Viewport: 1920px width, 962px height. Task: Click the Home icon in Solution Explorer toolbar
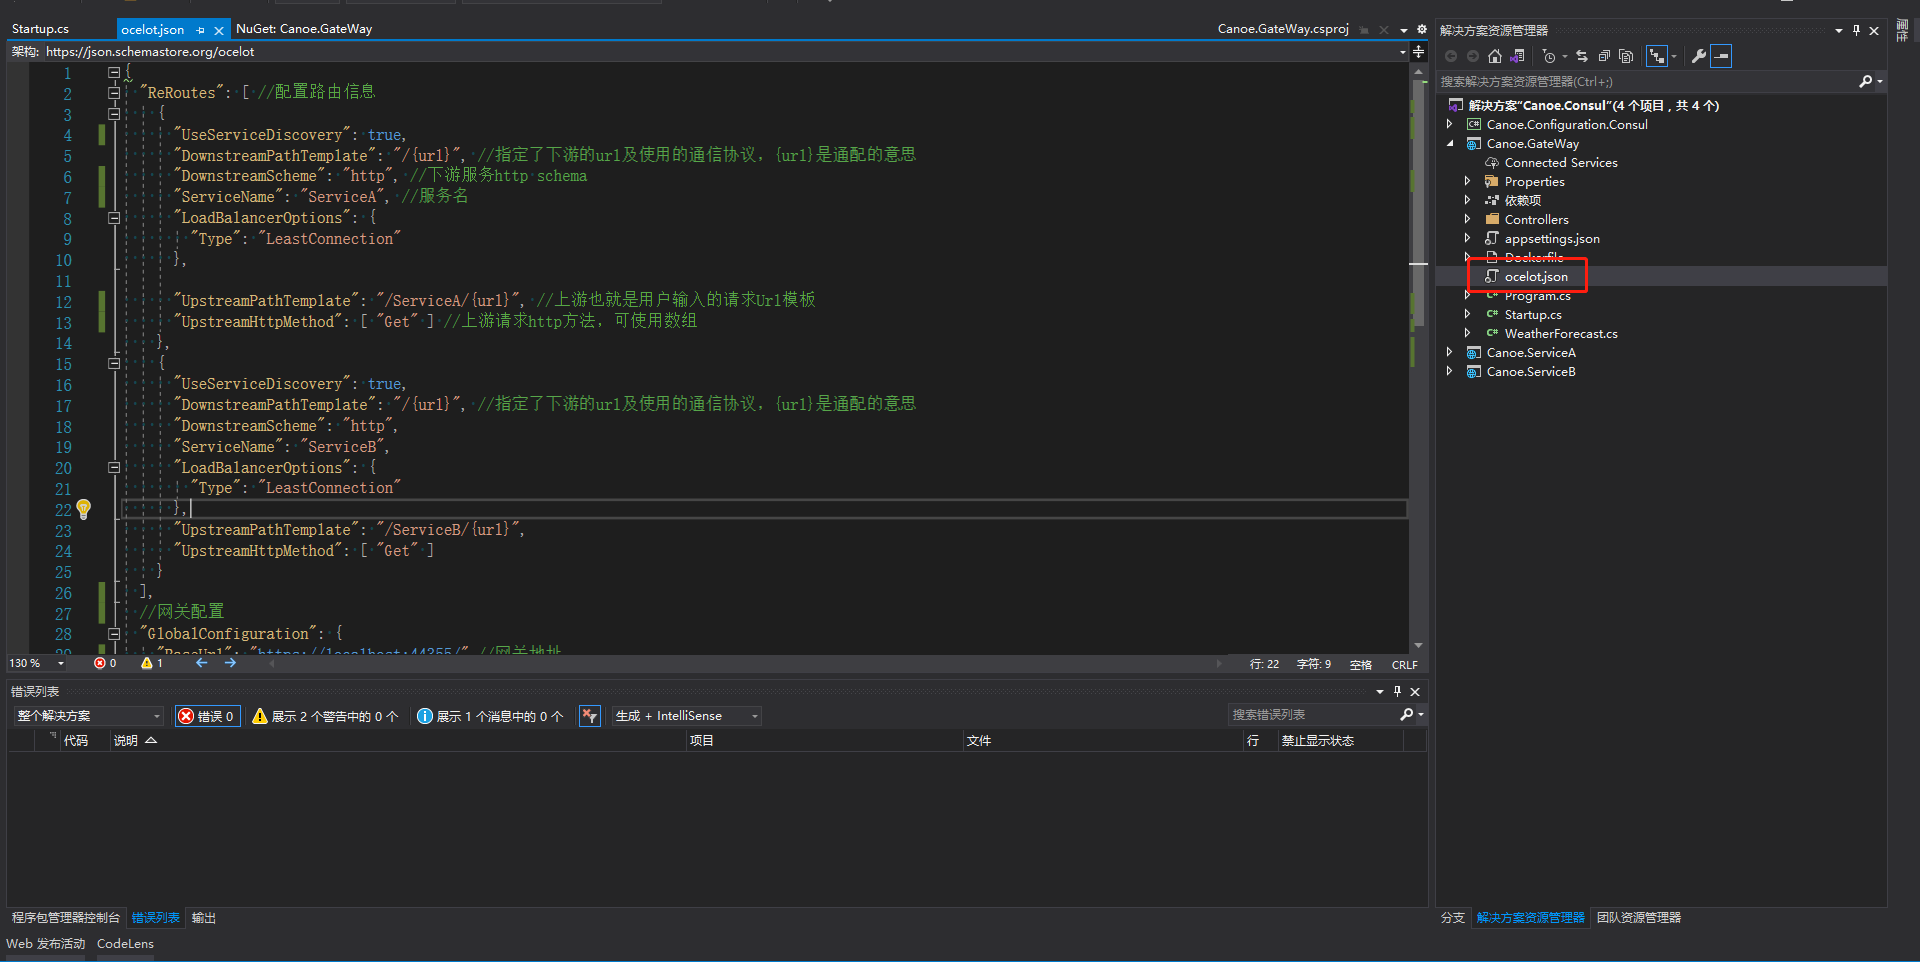[x=1495, y=56]
